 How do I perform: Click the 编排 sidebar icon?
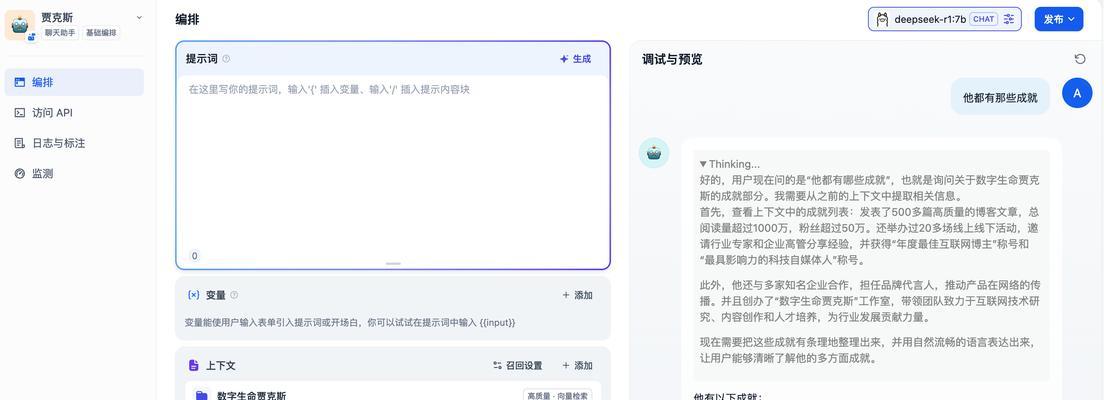(20, 82)
